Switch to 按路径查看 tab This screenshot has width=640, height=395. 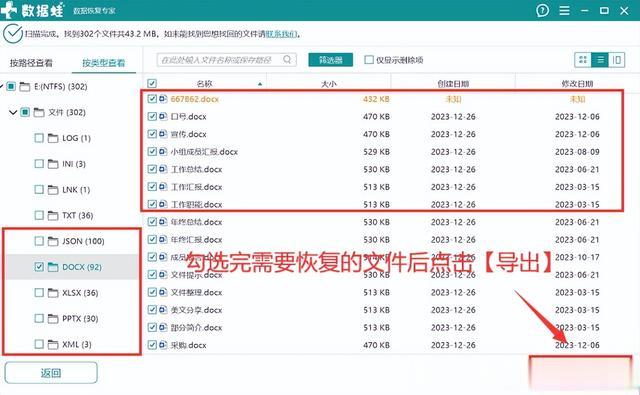pos(31,63)
